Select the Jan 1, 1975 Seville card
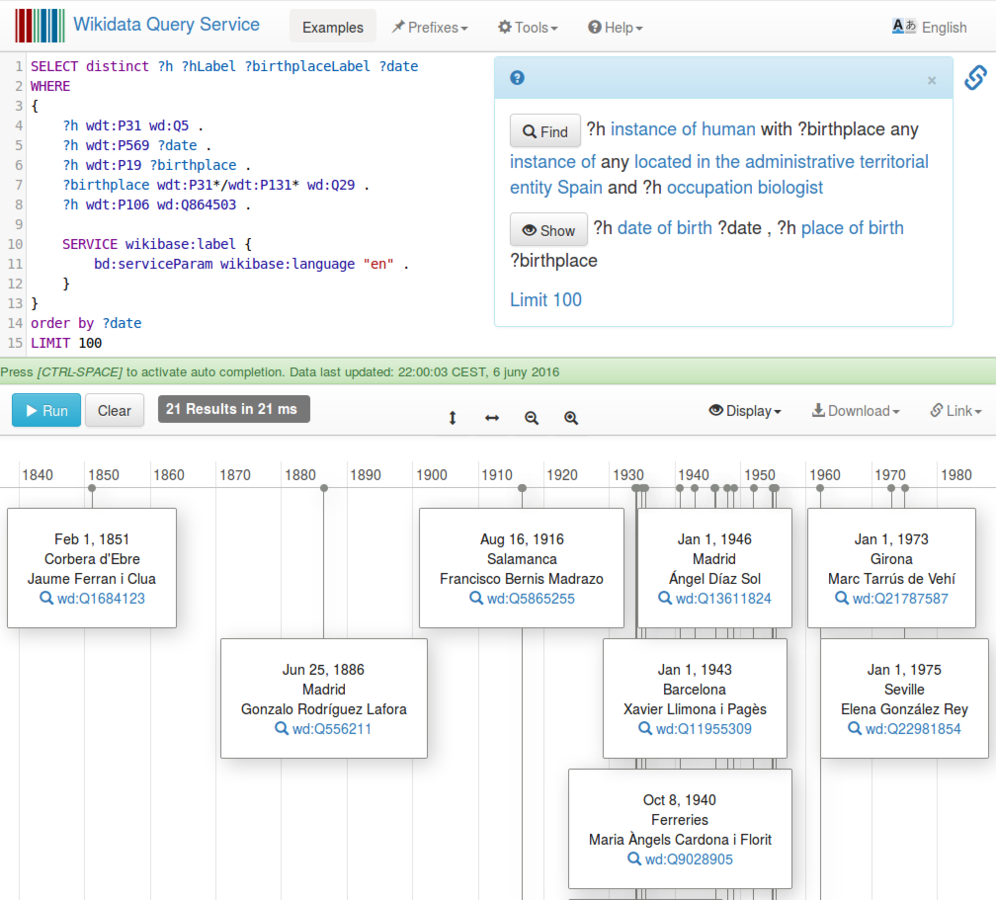The height and width of the screenshot is (900, 996). pyautogui.click(x=904, y=698)
